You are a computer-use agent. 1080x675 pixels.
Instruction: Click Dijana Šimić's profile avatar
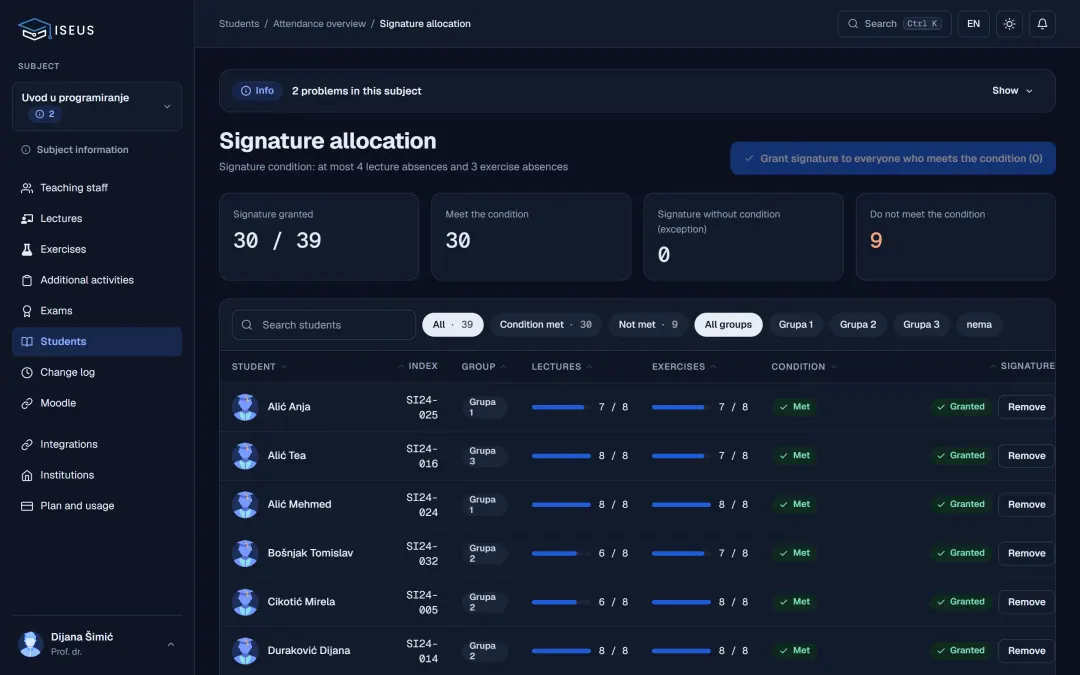(x=30, y=644)
